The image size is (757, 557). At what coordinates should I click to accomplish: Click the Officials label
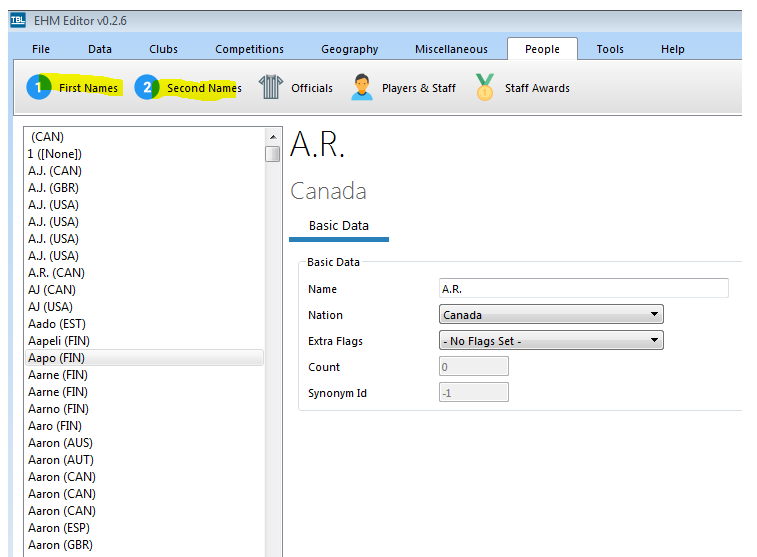(x=312, y=88)
